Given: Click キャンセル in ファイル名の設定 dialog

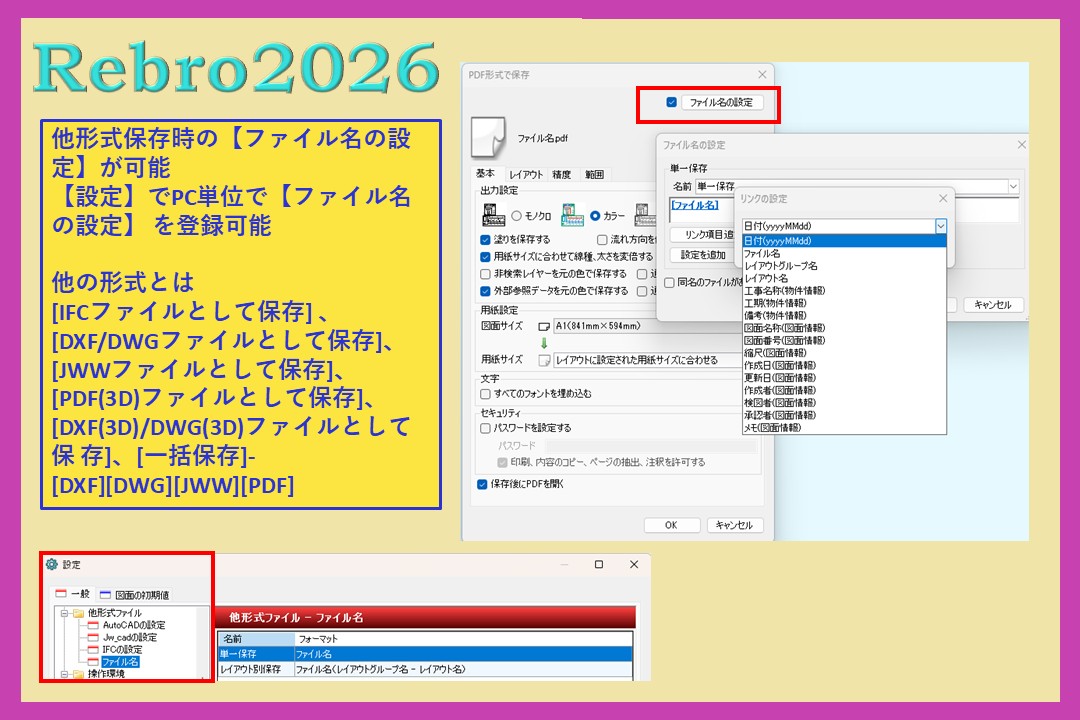Looking at the screenshot, I should [x=993, y=305].
